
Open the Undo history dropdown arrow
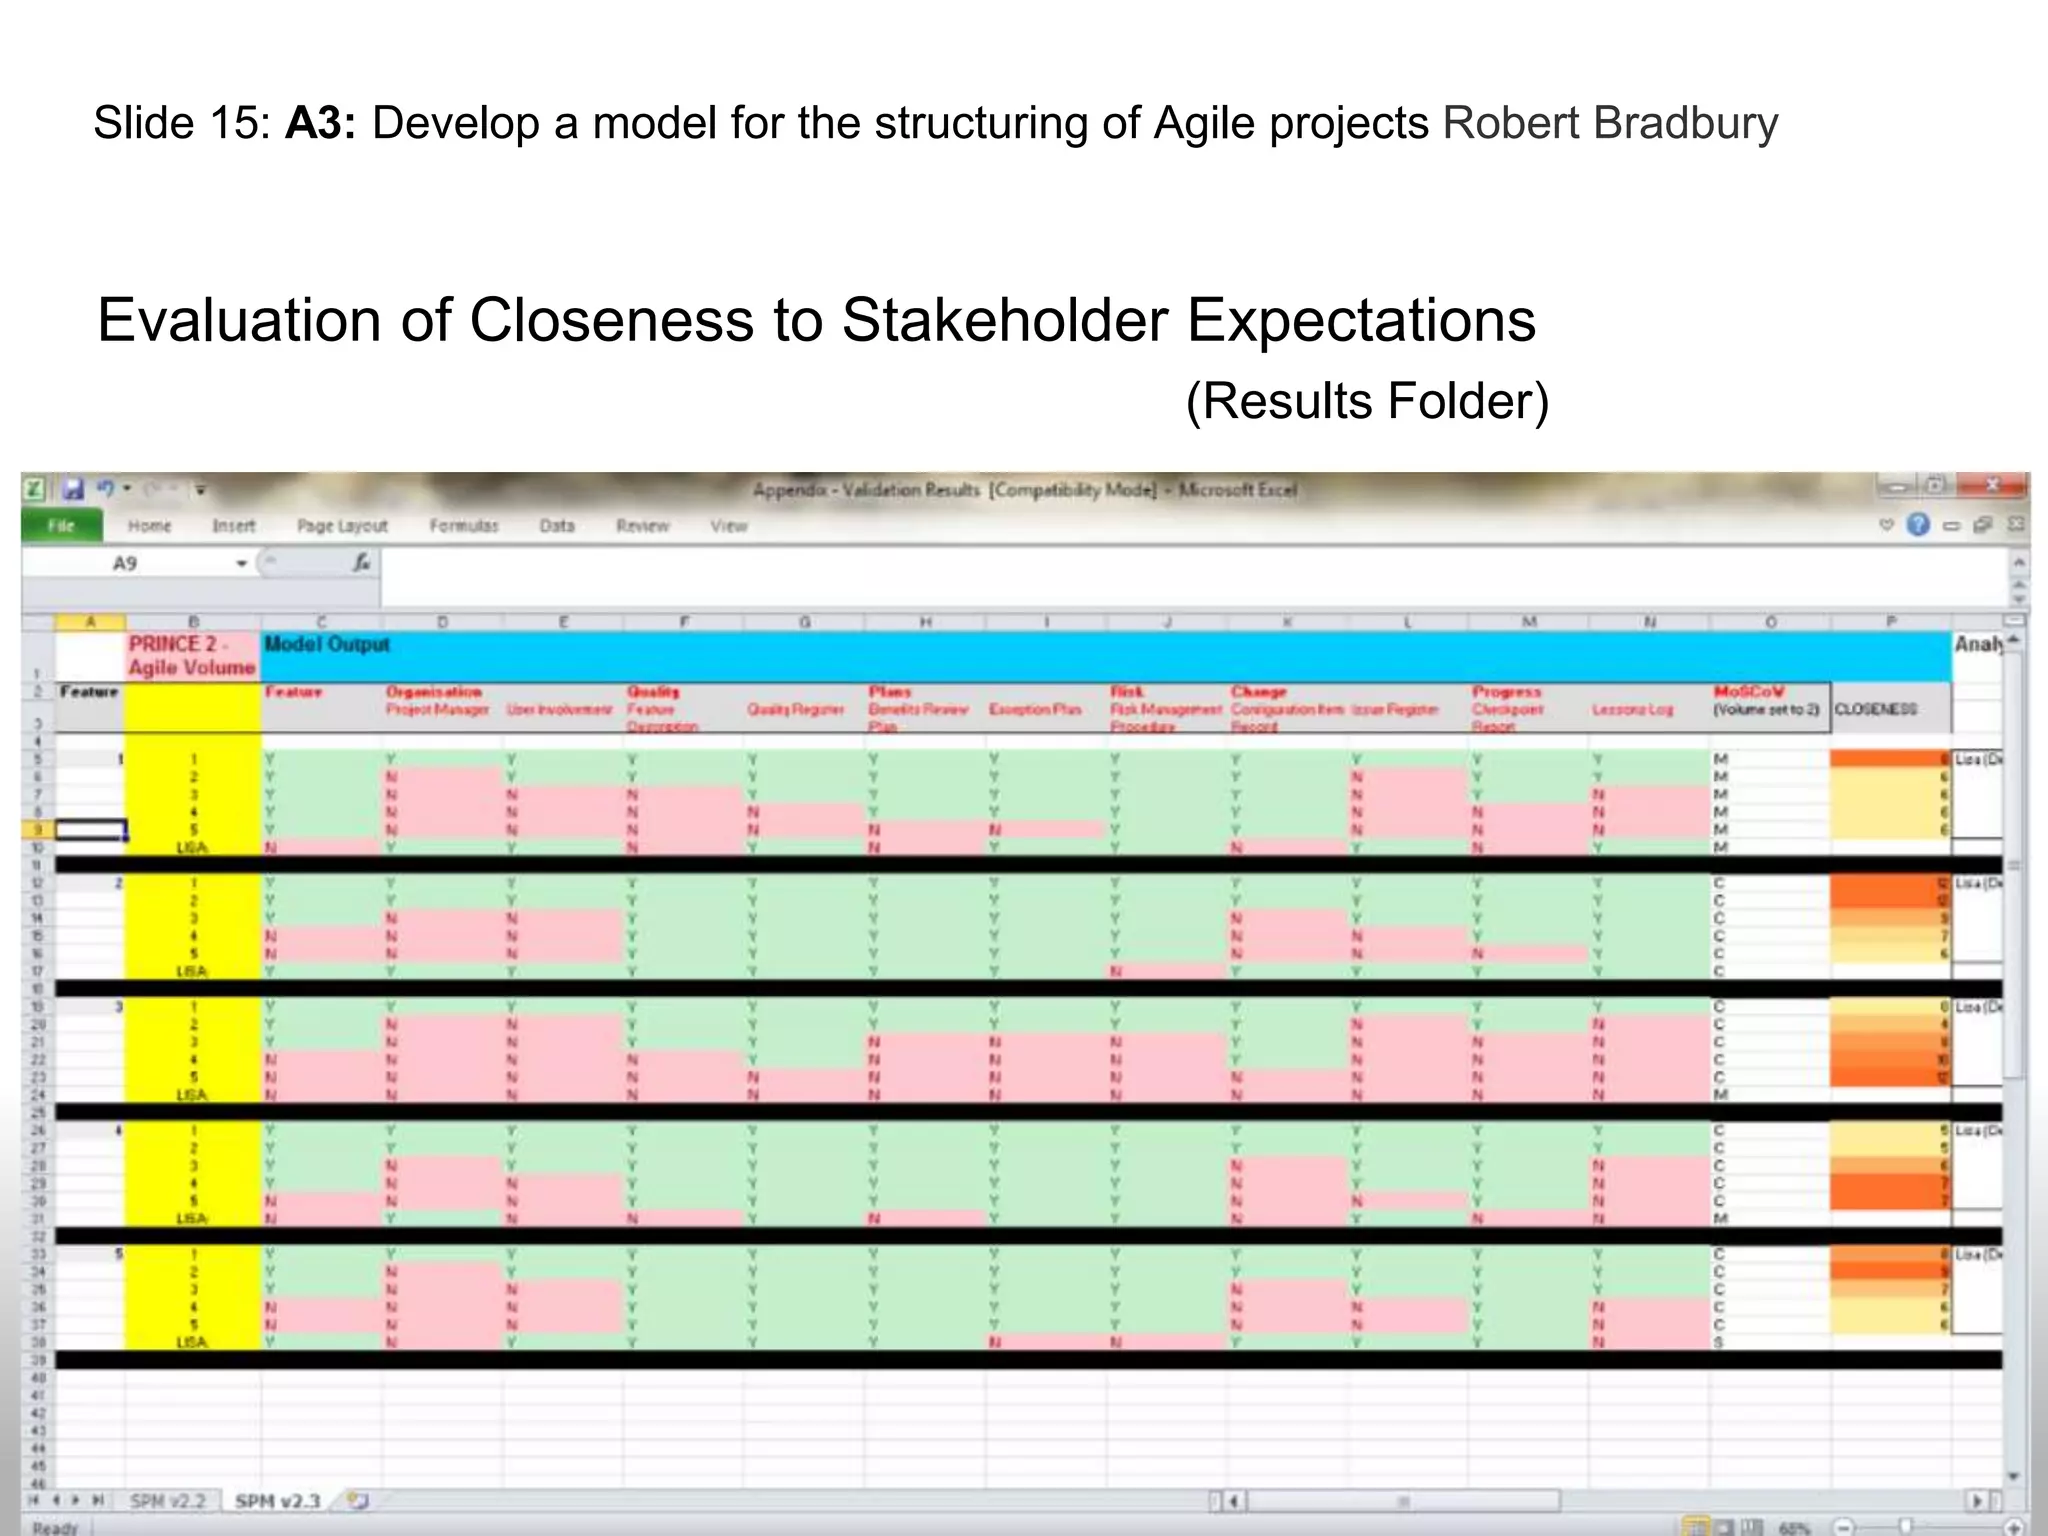[127, 489]
